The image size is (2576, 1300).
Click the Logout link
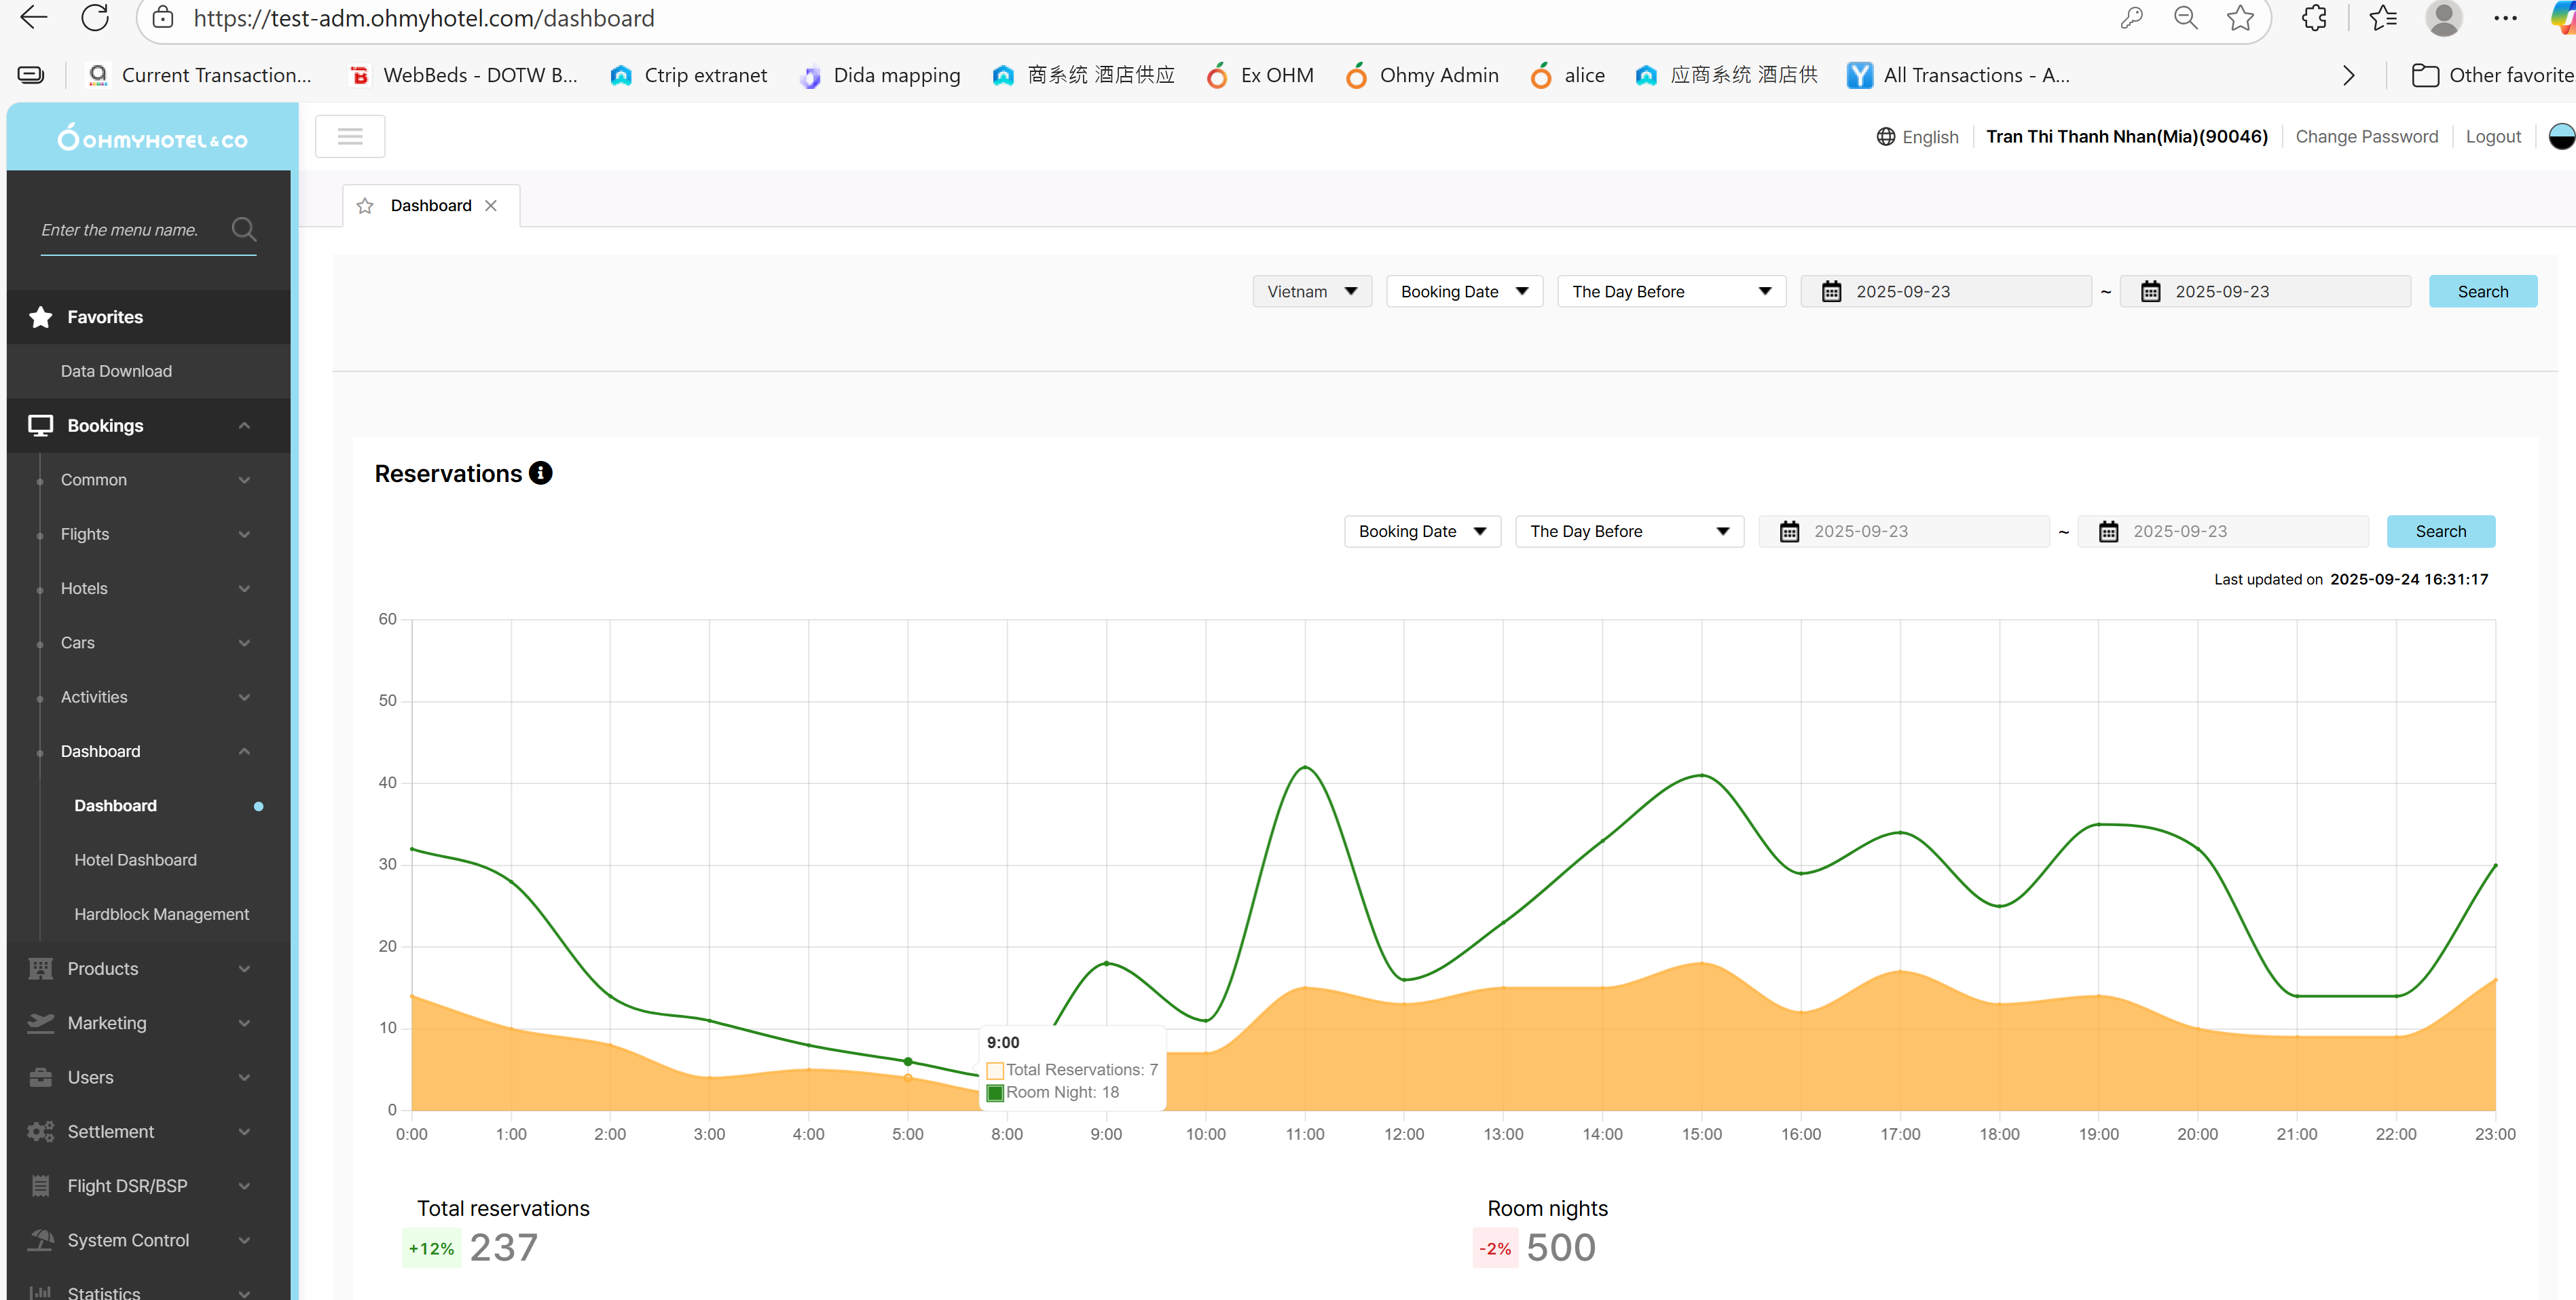(2492, 137)
